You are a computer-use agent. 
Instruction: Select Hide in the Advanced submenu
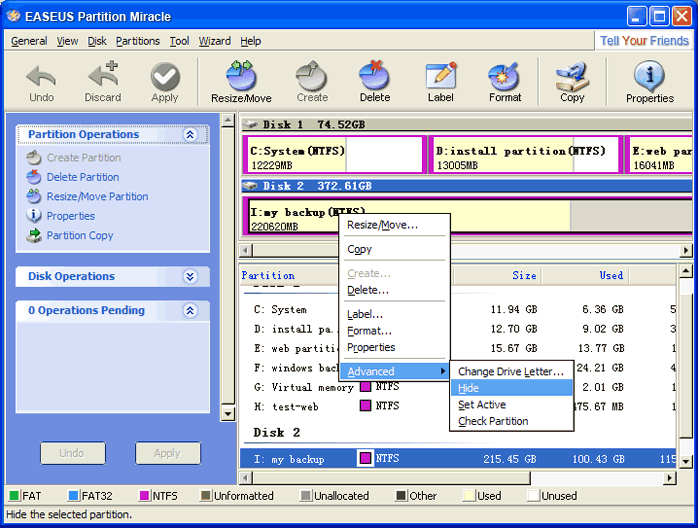[468, 388]
